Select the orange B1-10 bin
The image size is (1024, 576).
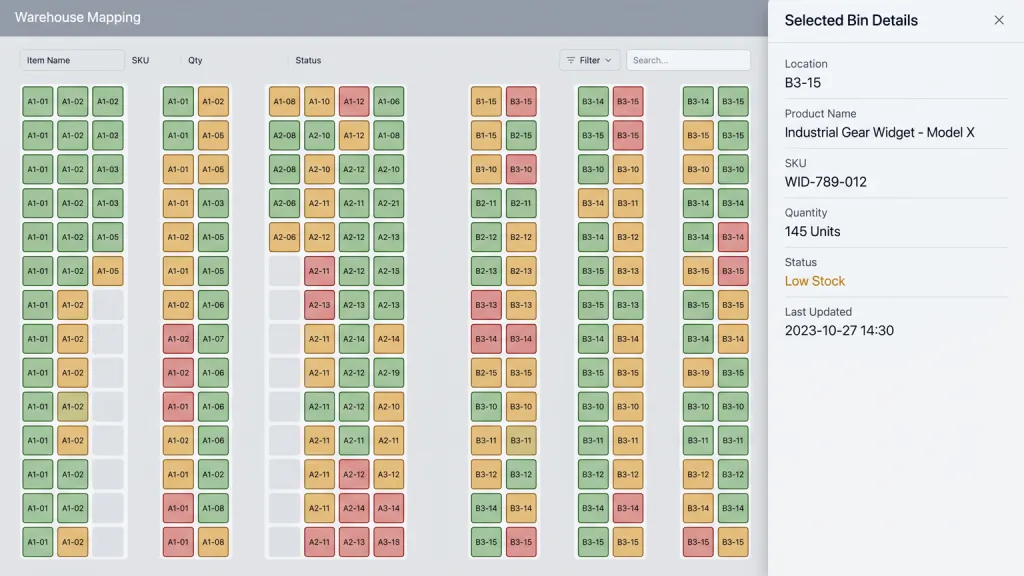click(486, 169)
